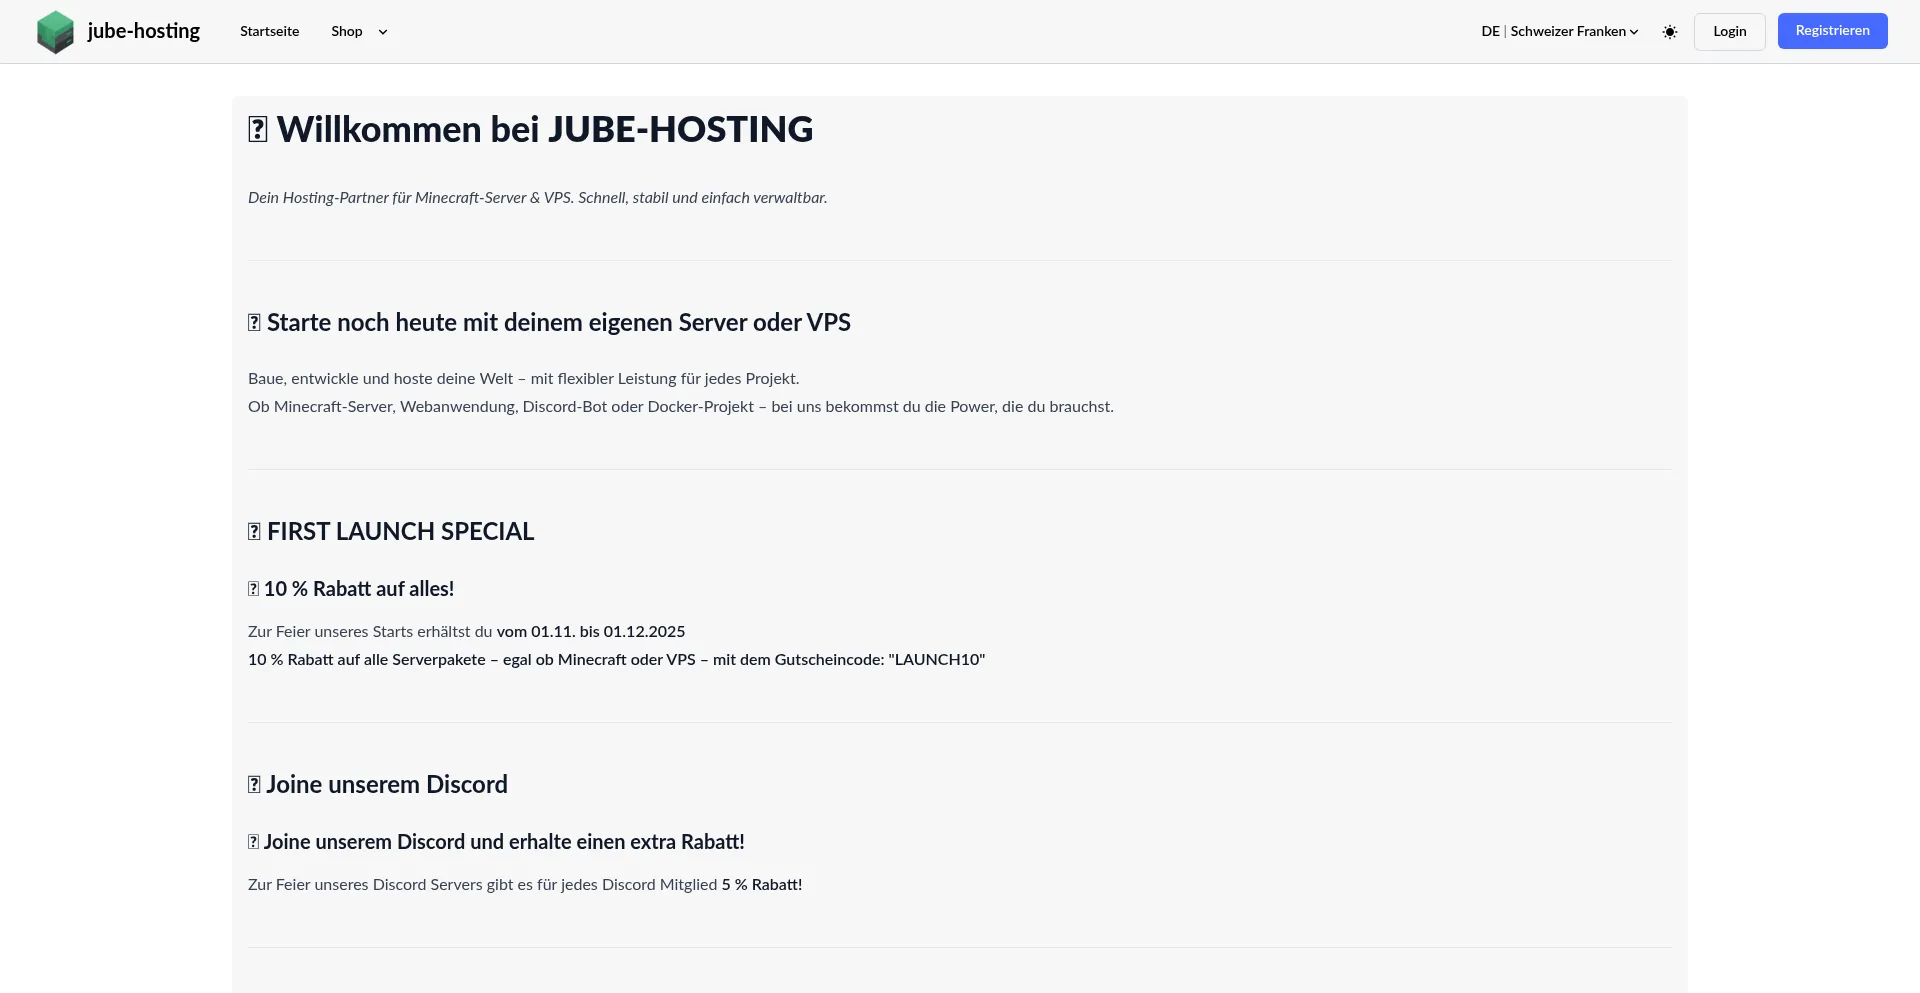
Task: Toggle the light/dark theme sun icon
Action: point(1669,32)
